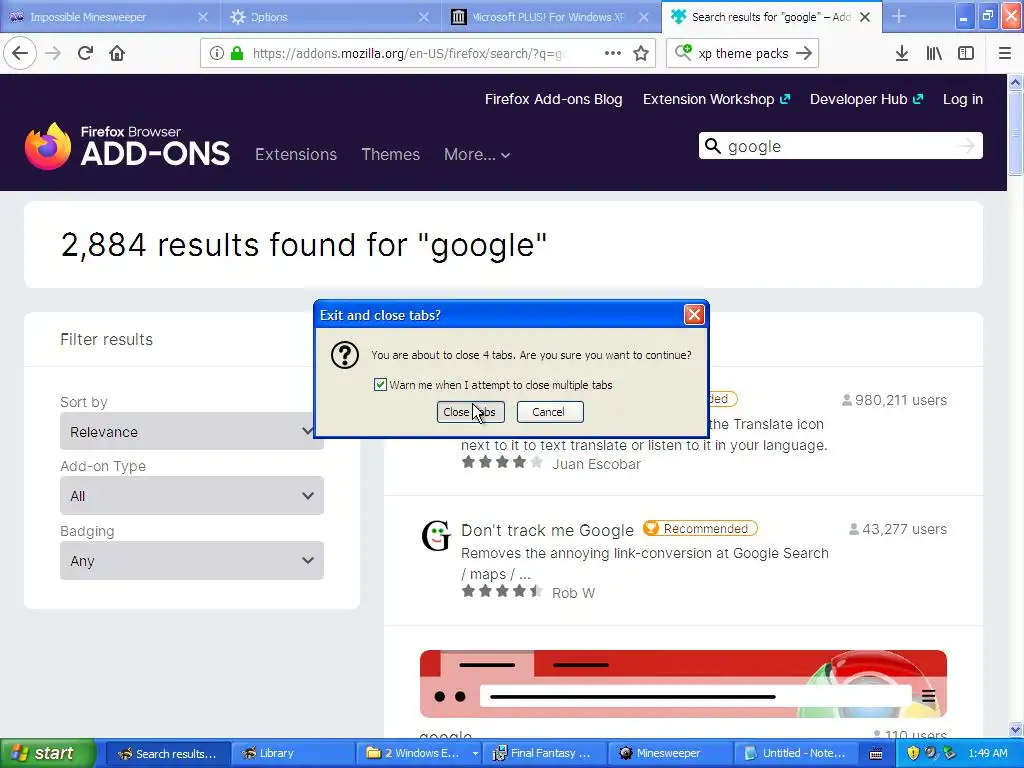Screen dimensions: 1024x768
Task: Uncheck Warn me when closing multiple tabs
Action: pos(380,385)
